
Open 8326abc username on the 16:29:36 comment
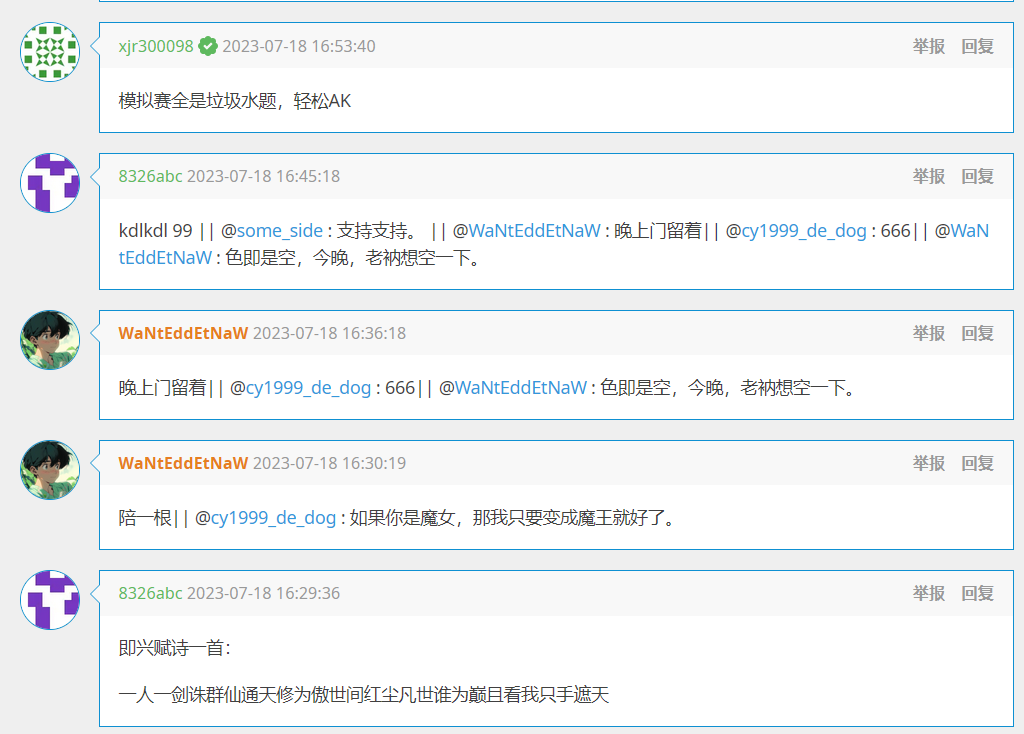coord(150,593)
